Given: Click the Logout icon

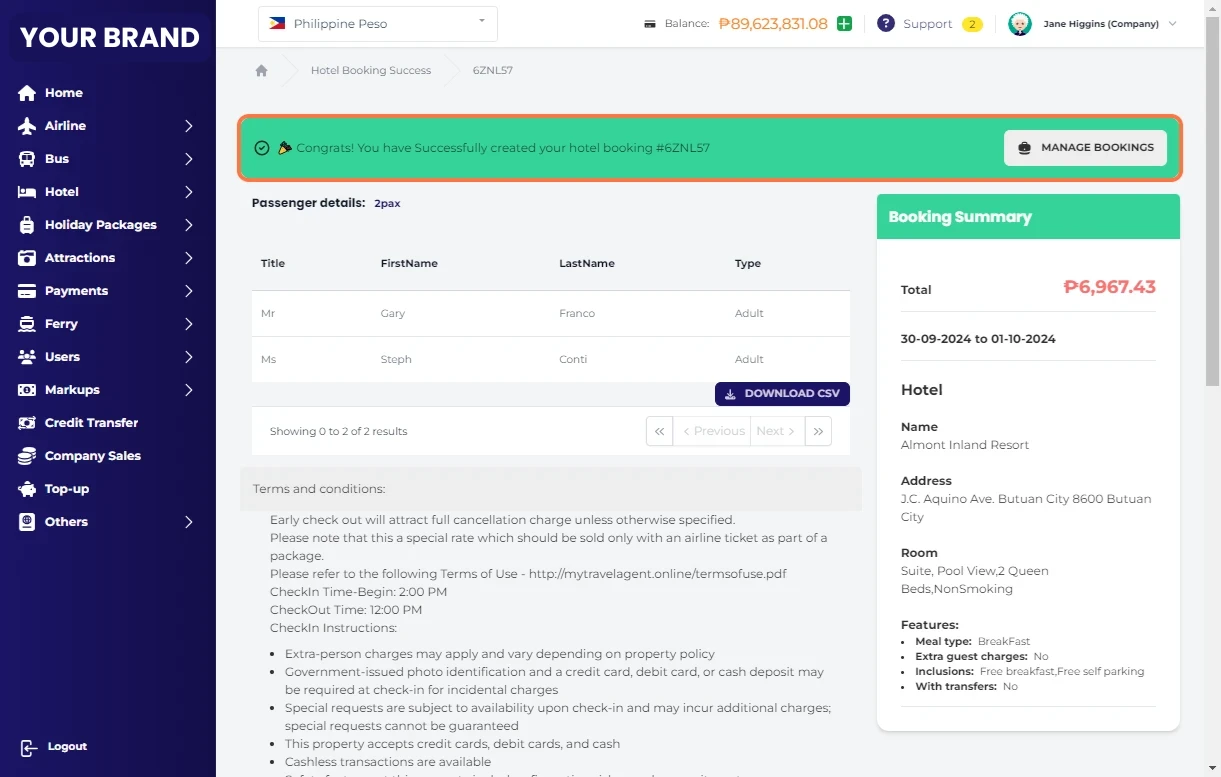Looking at the screenshot, I should 29,747.
